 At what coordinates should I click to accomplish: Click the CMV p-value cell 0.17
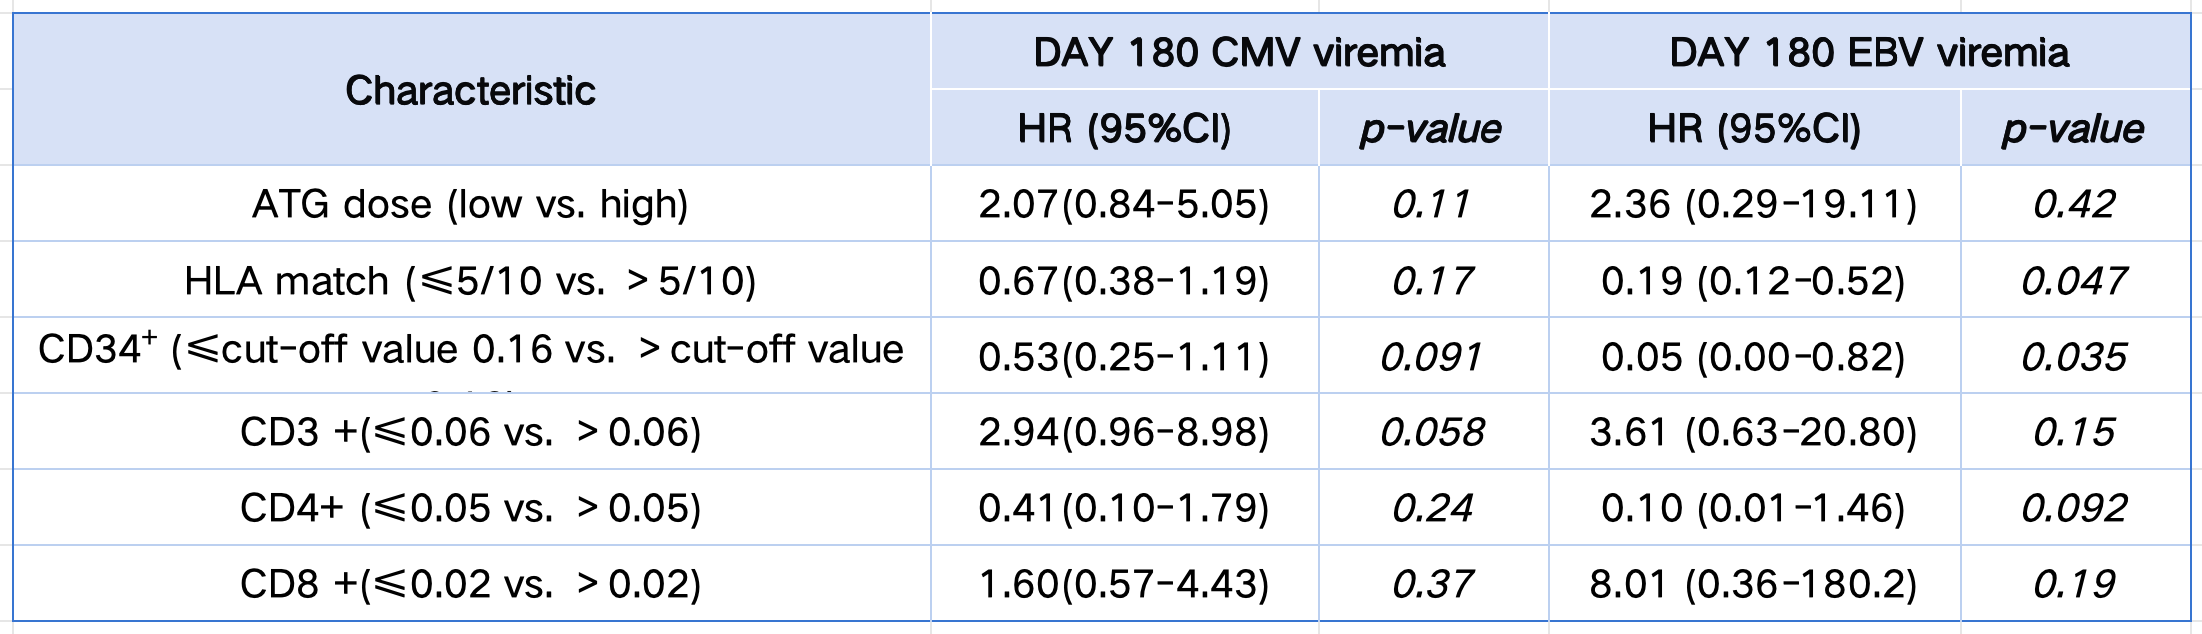pos(1432,281)
